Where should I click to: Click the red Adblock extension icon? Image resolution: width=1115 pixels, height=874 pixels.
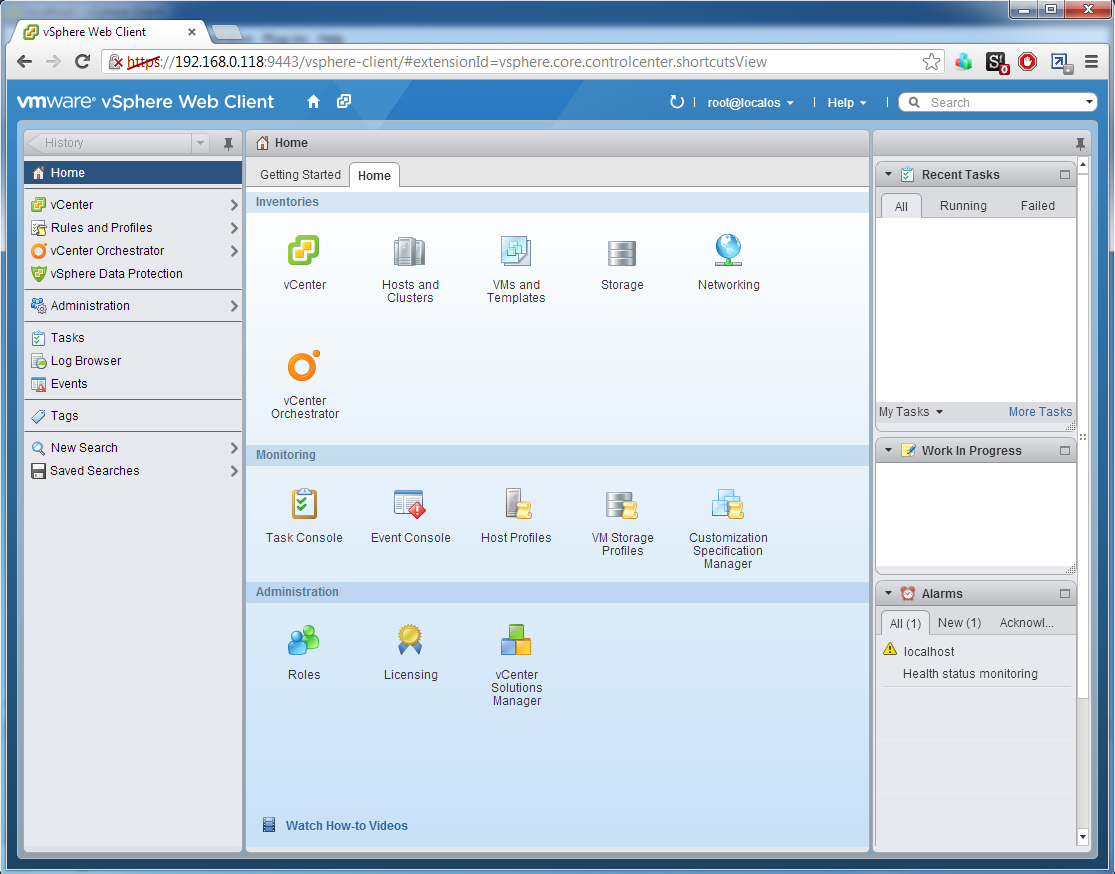click(x=1028, y=62)
